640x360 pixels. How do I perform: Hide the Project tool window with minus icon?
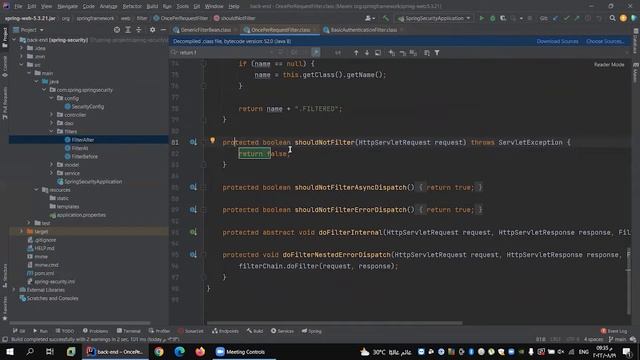(x=163, y=30)
